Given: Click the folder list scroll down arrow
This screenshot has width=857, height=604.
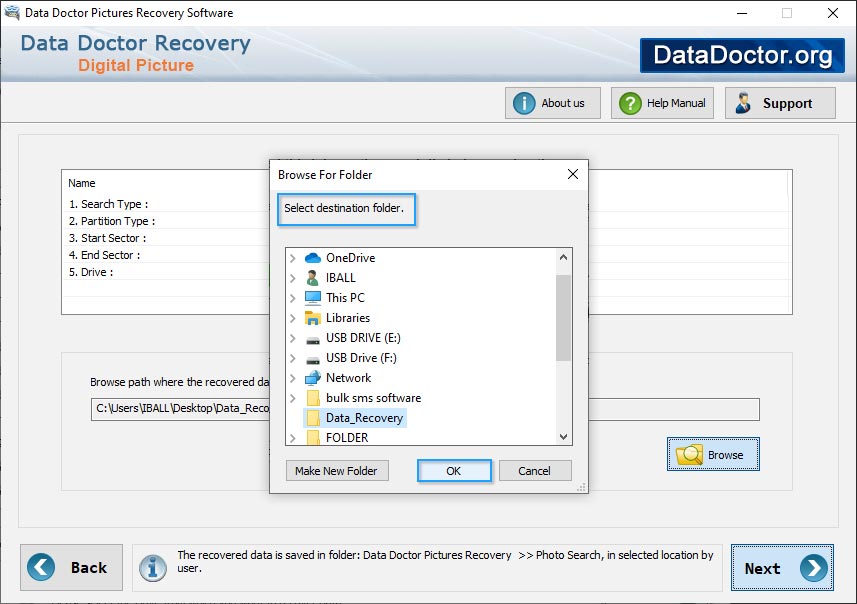Looking at the screenshot, I should click(x=563, y=437).
